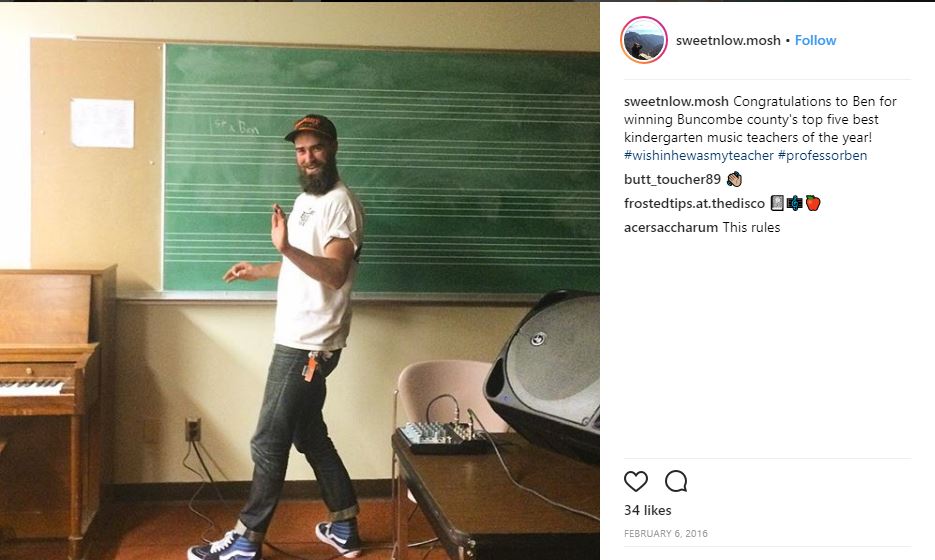Click the book emoji in the comment

777,203
